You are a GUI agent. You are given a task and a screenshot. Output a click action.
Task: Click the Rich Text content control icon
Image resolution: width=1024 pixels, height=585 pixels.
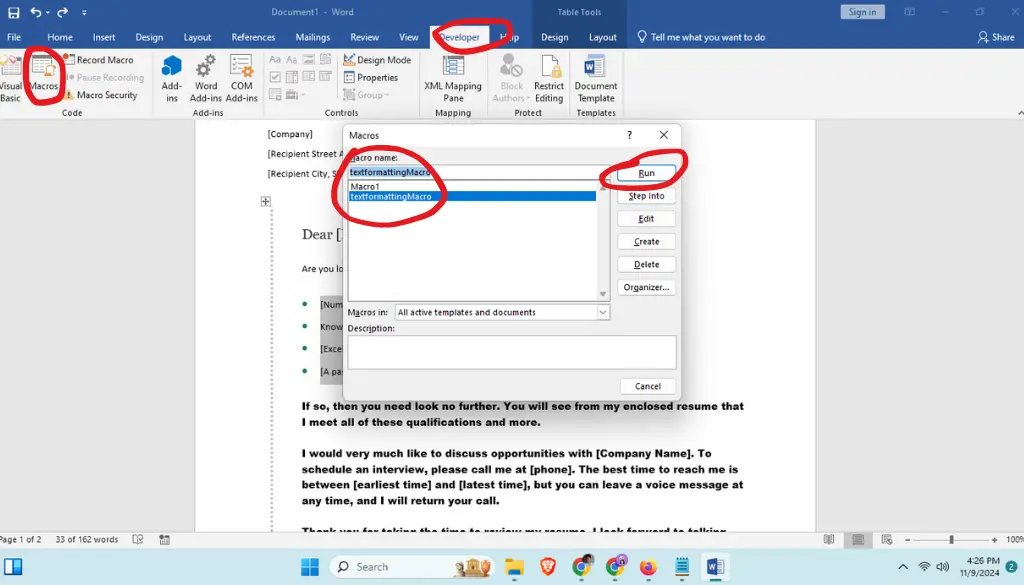(x=276, y=59)
